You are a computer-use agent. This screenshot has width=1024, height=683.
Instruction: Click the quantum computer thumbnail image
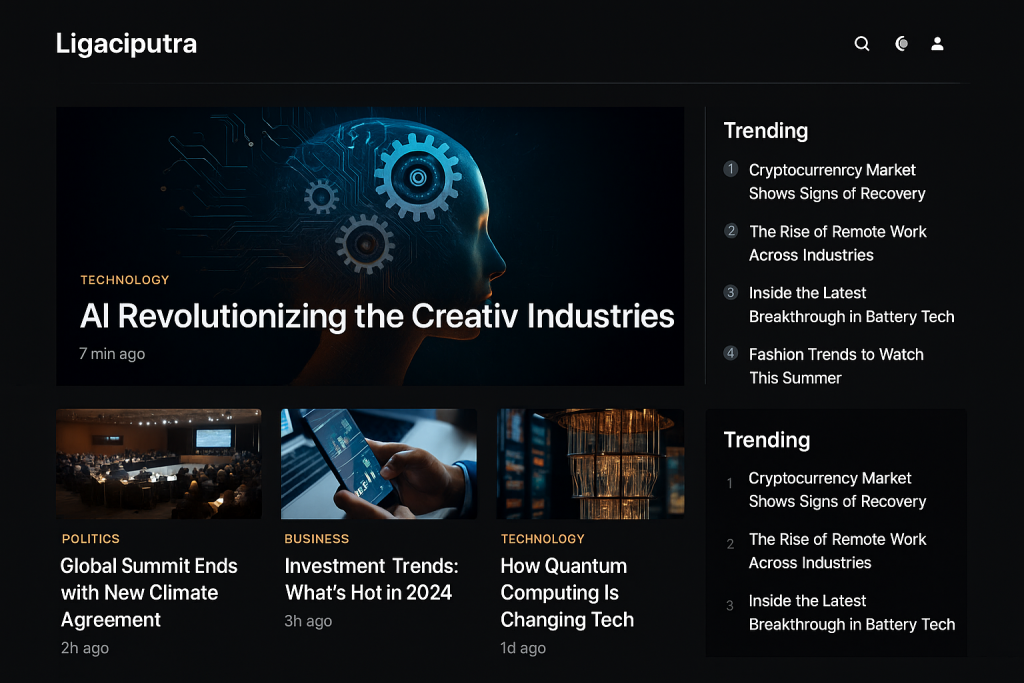pos(590,462)
